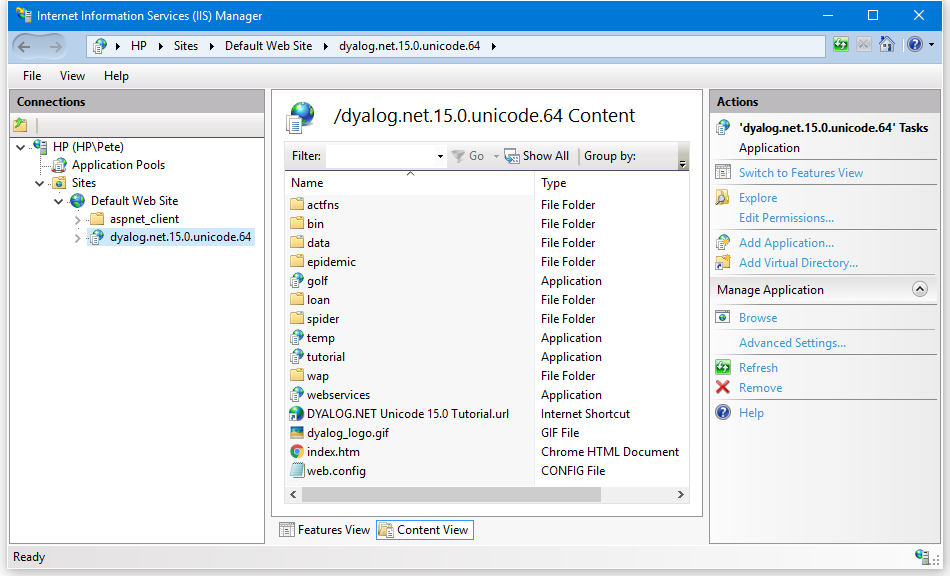The image size is (950, 576).
Task: Open the View menu
Action: point(72,76)
